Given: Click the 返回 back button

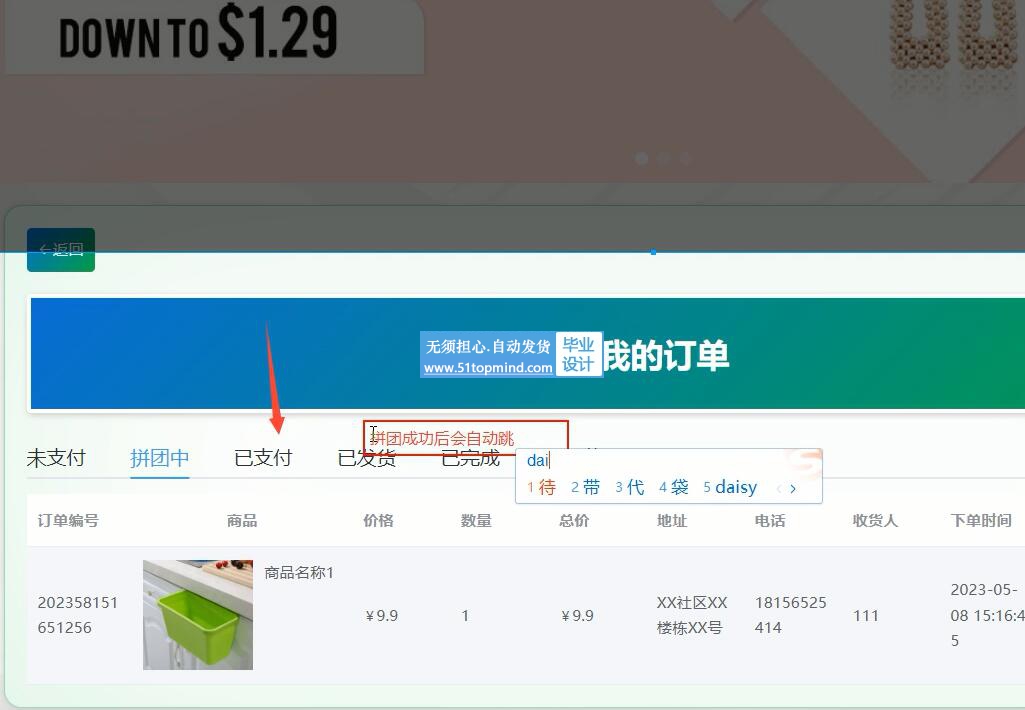Looking at the screenshot, I should [x=61, y=250].
